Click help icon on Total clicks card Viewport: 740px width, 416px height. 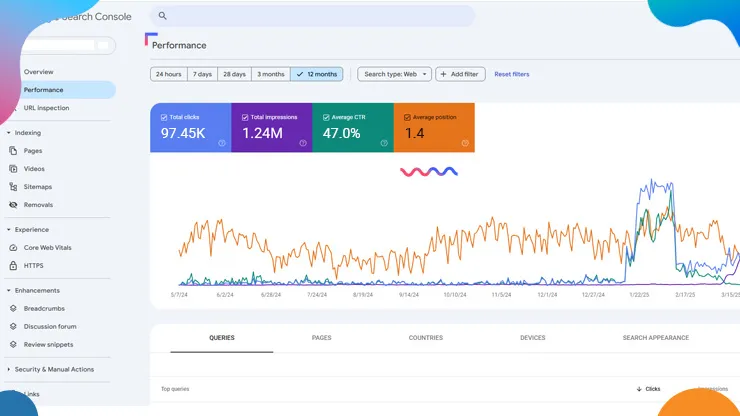click(221, 143)
